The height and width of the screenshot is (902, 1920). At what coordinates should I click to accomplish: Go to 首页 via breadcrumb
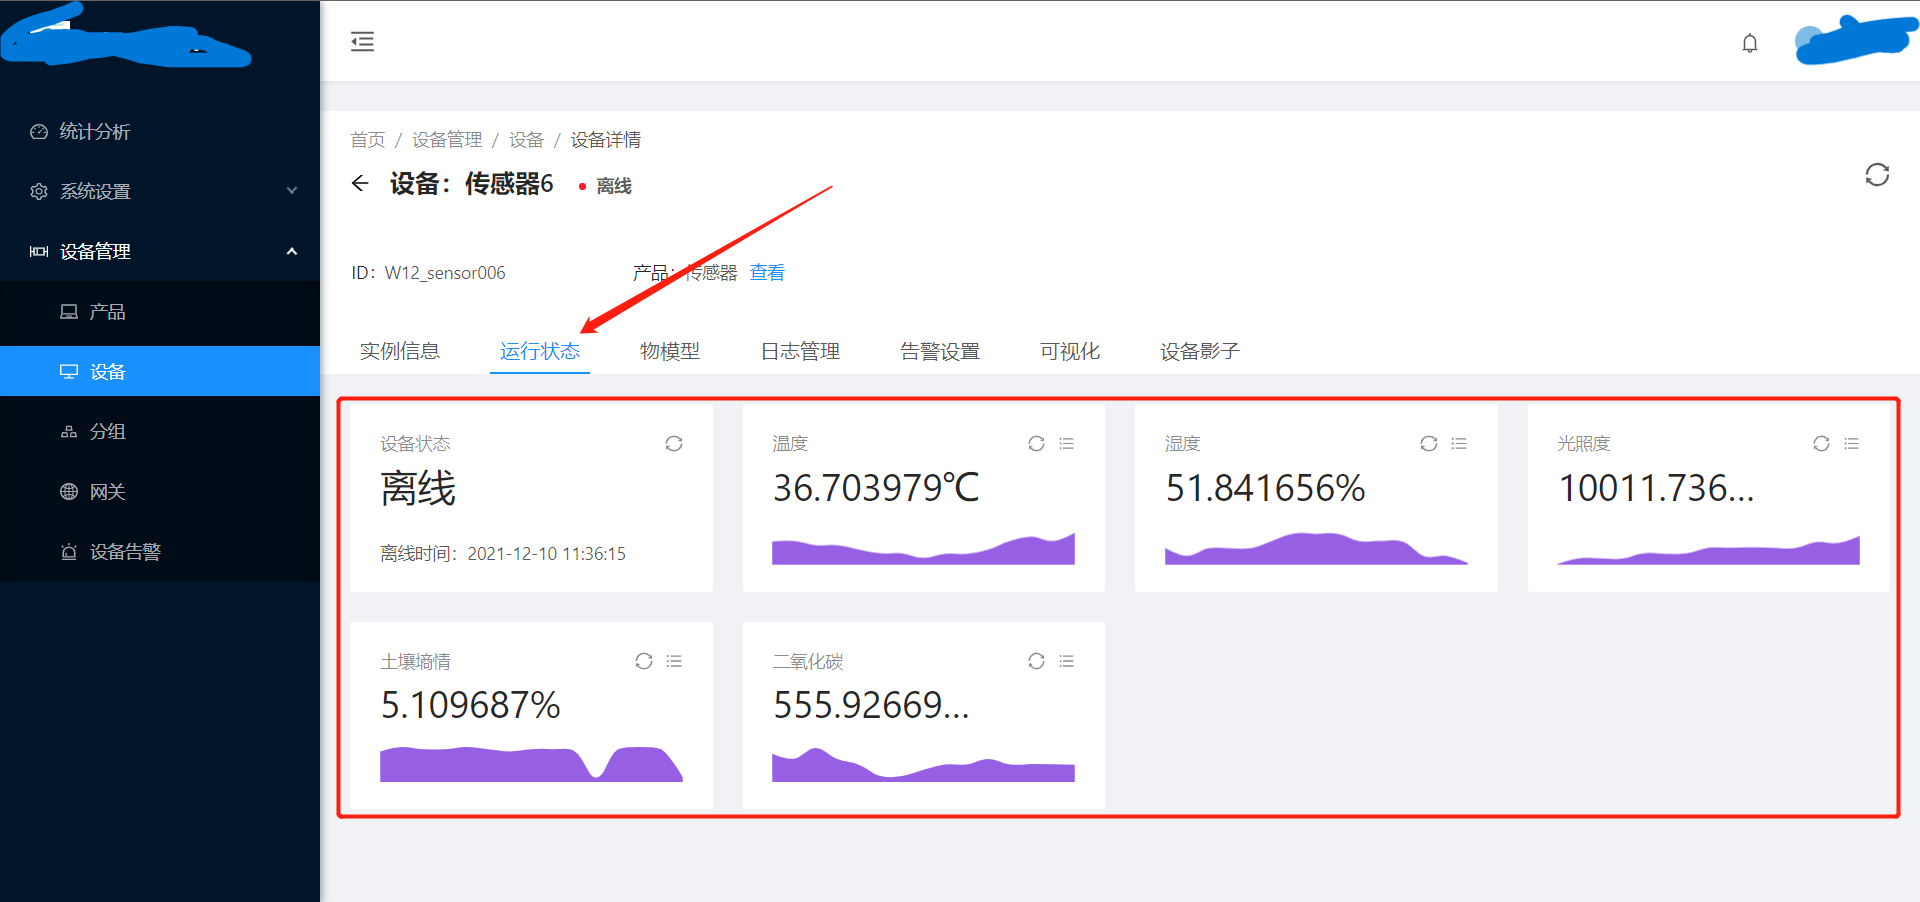point(368,139)
